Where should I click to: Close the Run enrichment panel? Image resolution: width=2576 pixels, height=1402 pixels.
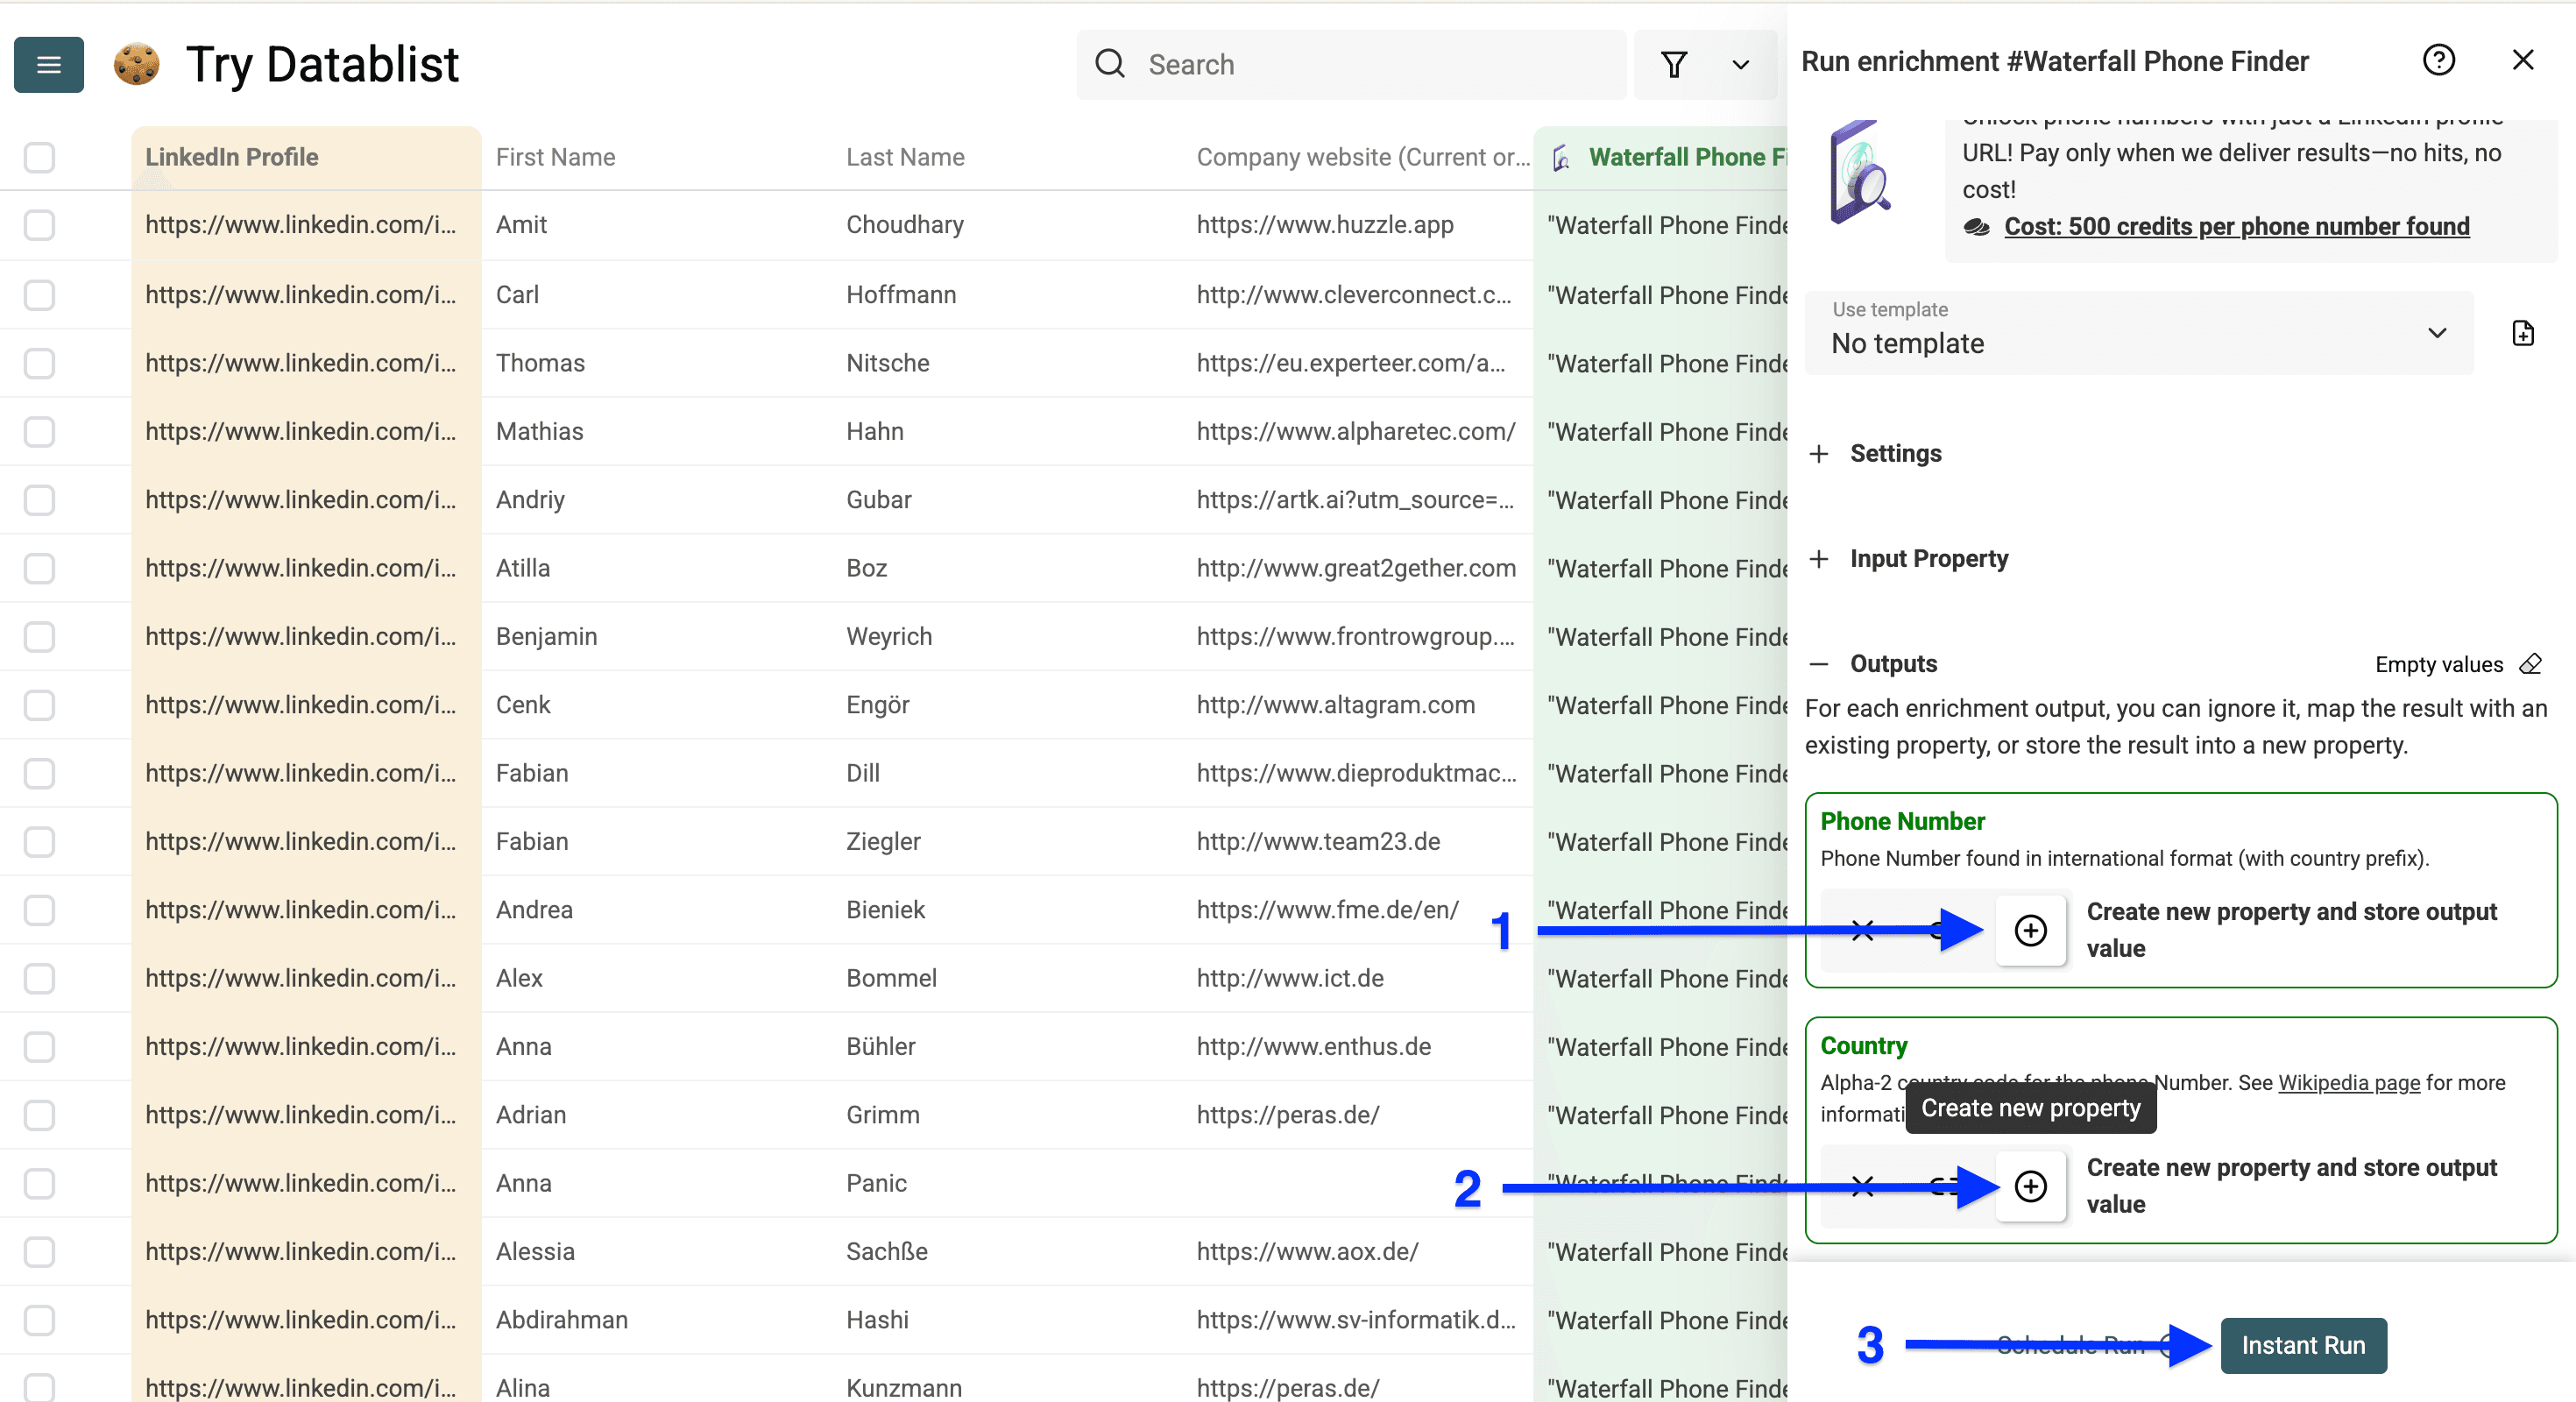click(x=2523, y=60)
